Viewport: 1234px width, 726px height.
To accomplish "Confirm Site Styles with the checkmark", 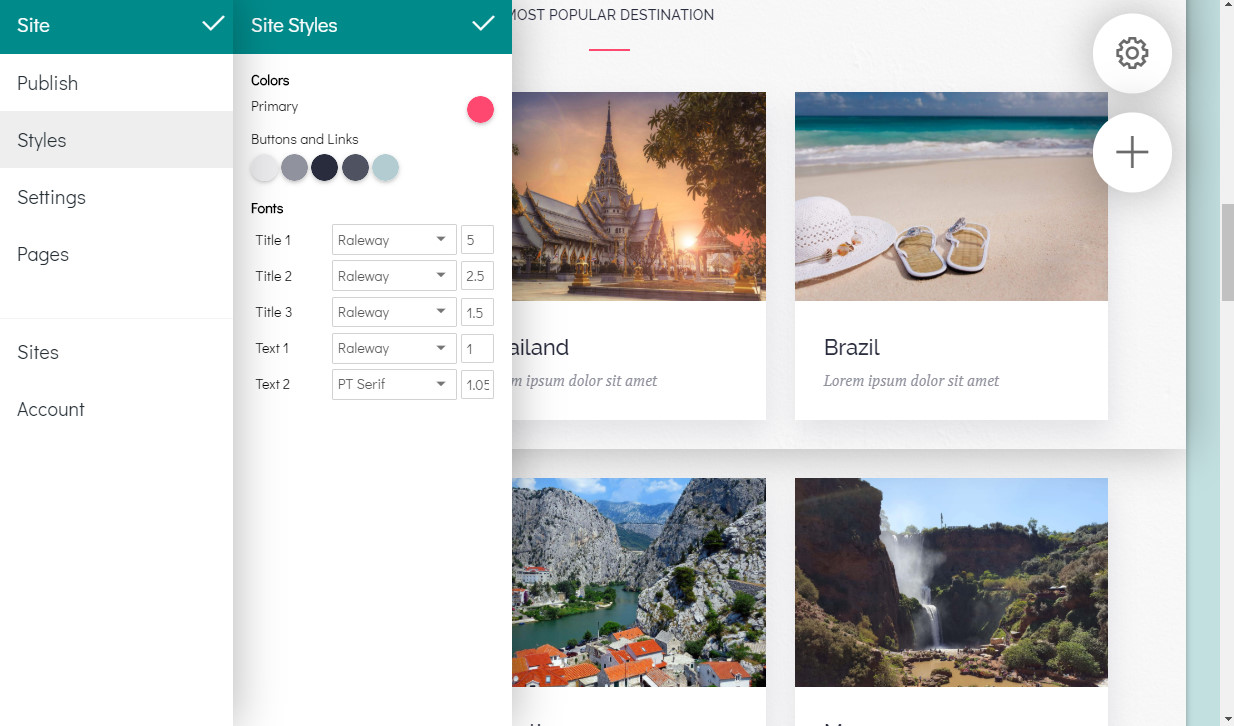I will pos(483,24).
